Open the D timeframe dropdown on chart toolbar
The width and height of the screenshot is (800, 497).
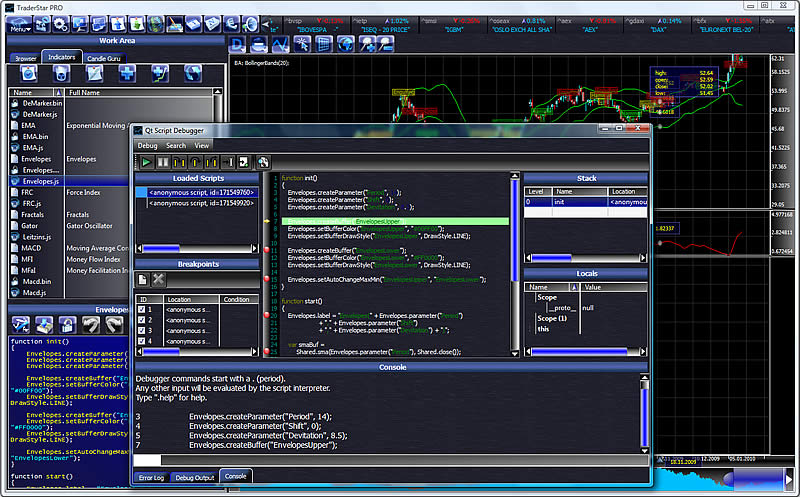237,44
